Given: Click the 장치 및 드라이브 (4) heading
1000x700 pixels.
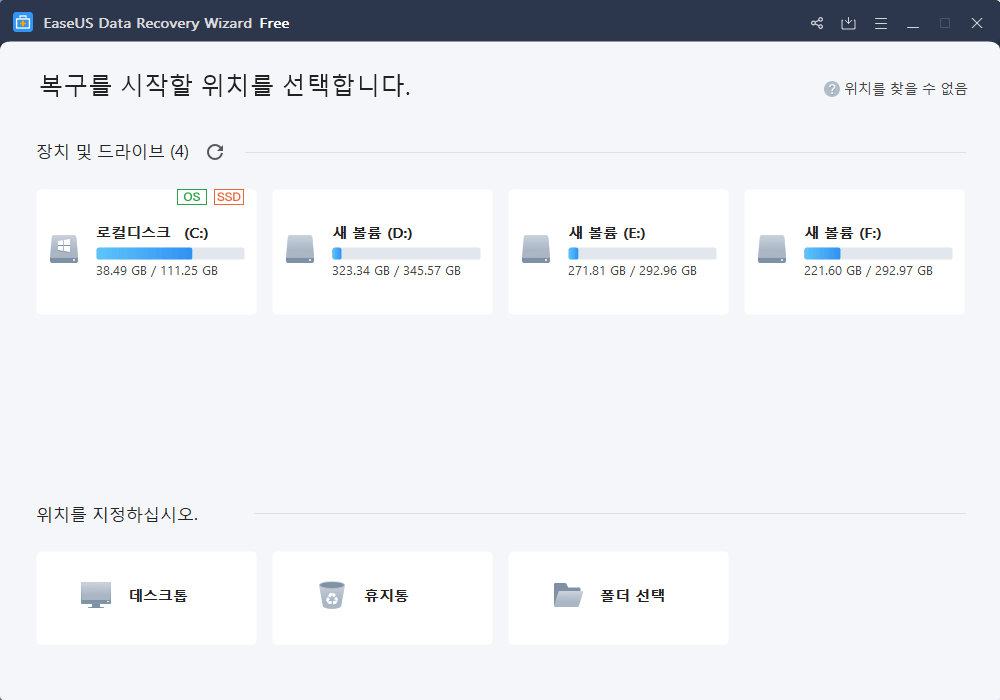Looking at the screenshot, I should coord(113,152).
